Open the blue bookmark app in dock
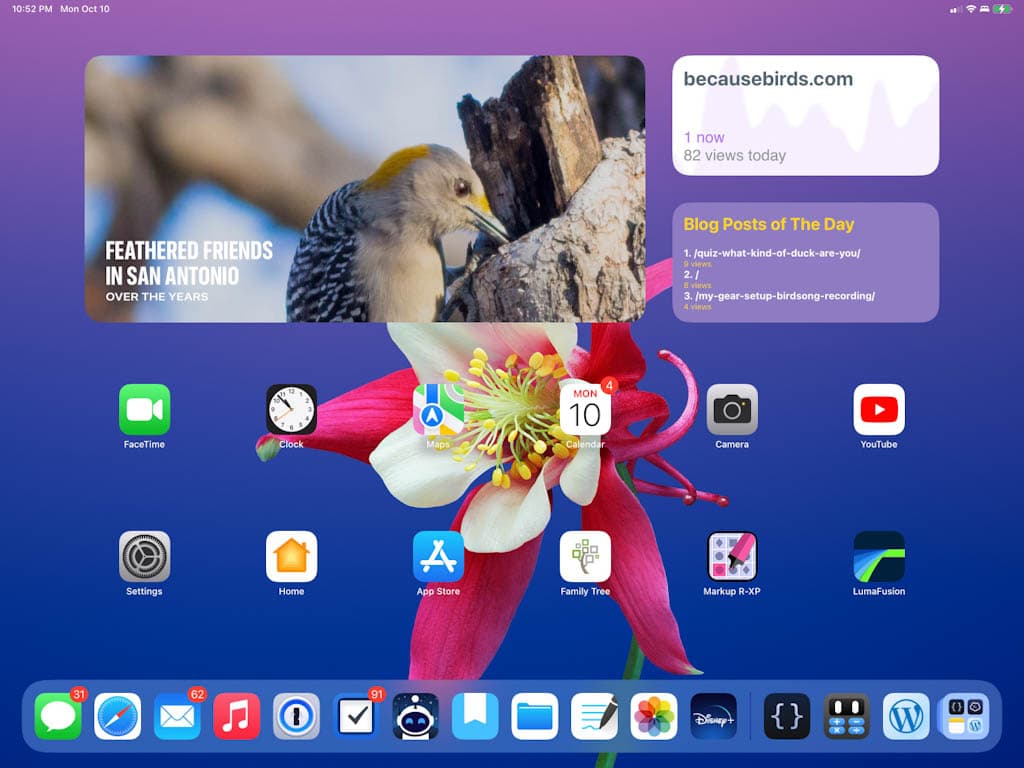Viewport: 1024px width, 768px height. (x=475, y=716)
